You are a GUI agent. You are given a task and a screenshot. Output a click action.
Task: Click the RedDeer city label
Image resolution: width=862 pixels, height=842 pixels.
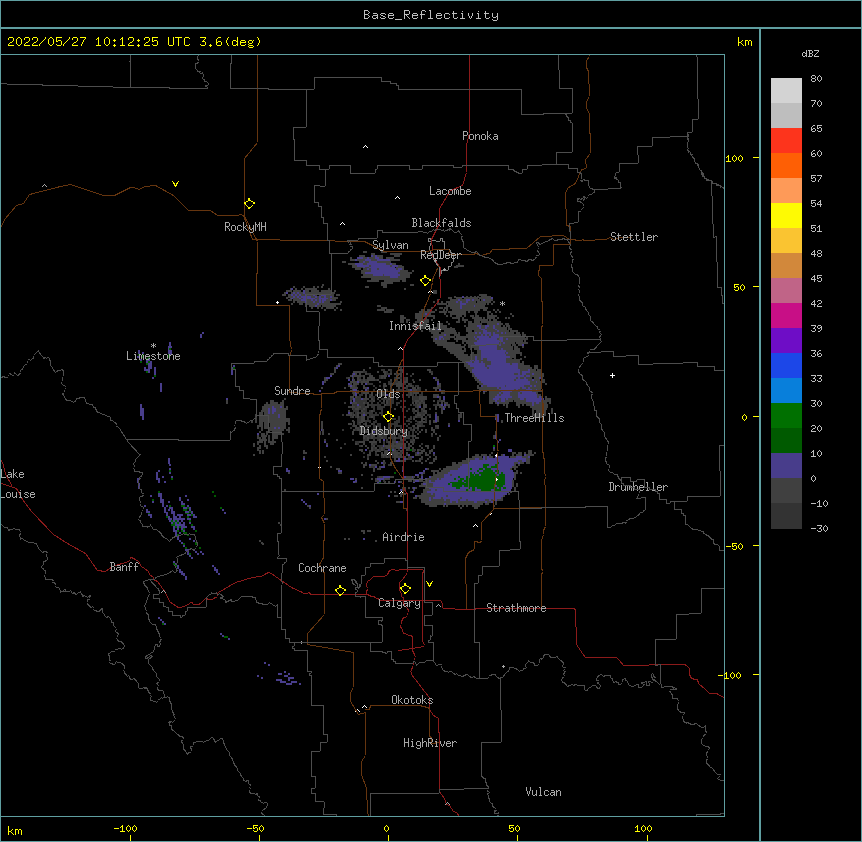(440, 255)
